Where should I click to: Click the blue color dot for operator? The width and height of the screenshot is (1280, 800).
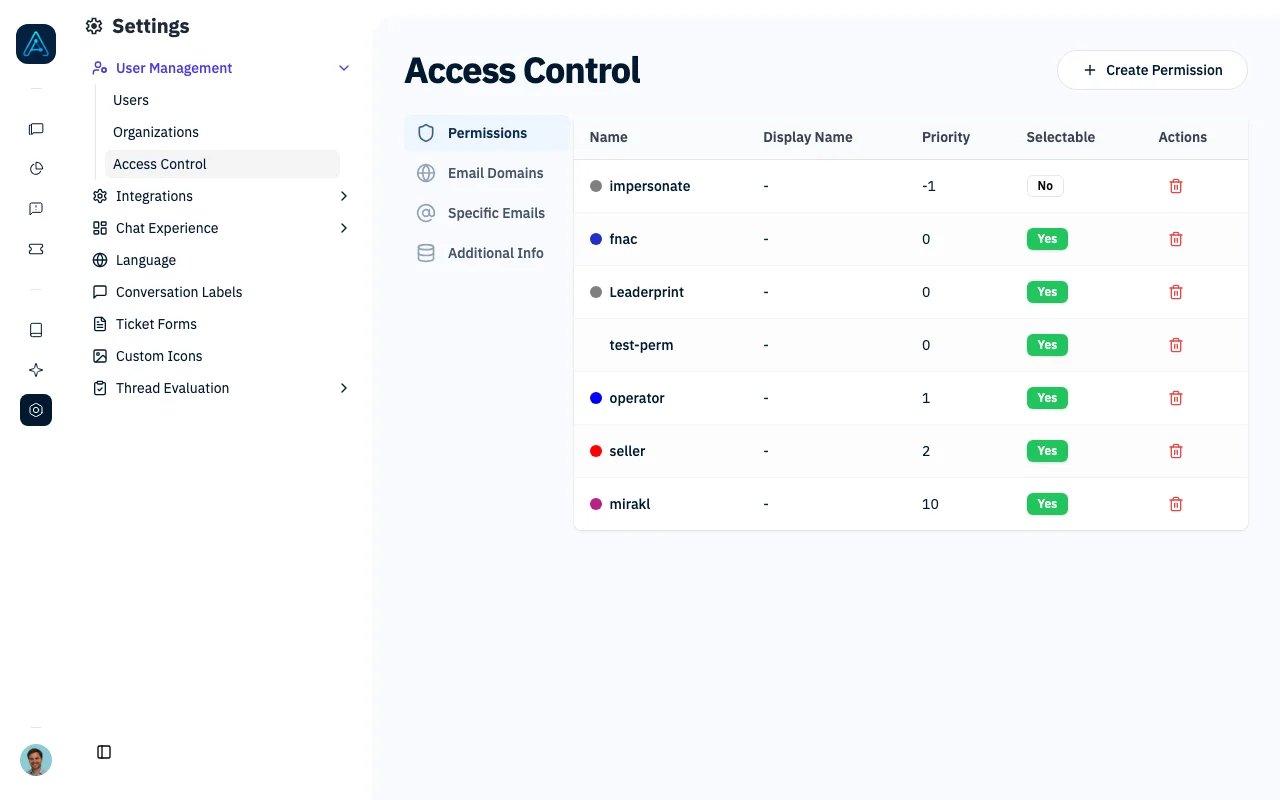tap(596, 398)
